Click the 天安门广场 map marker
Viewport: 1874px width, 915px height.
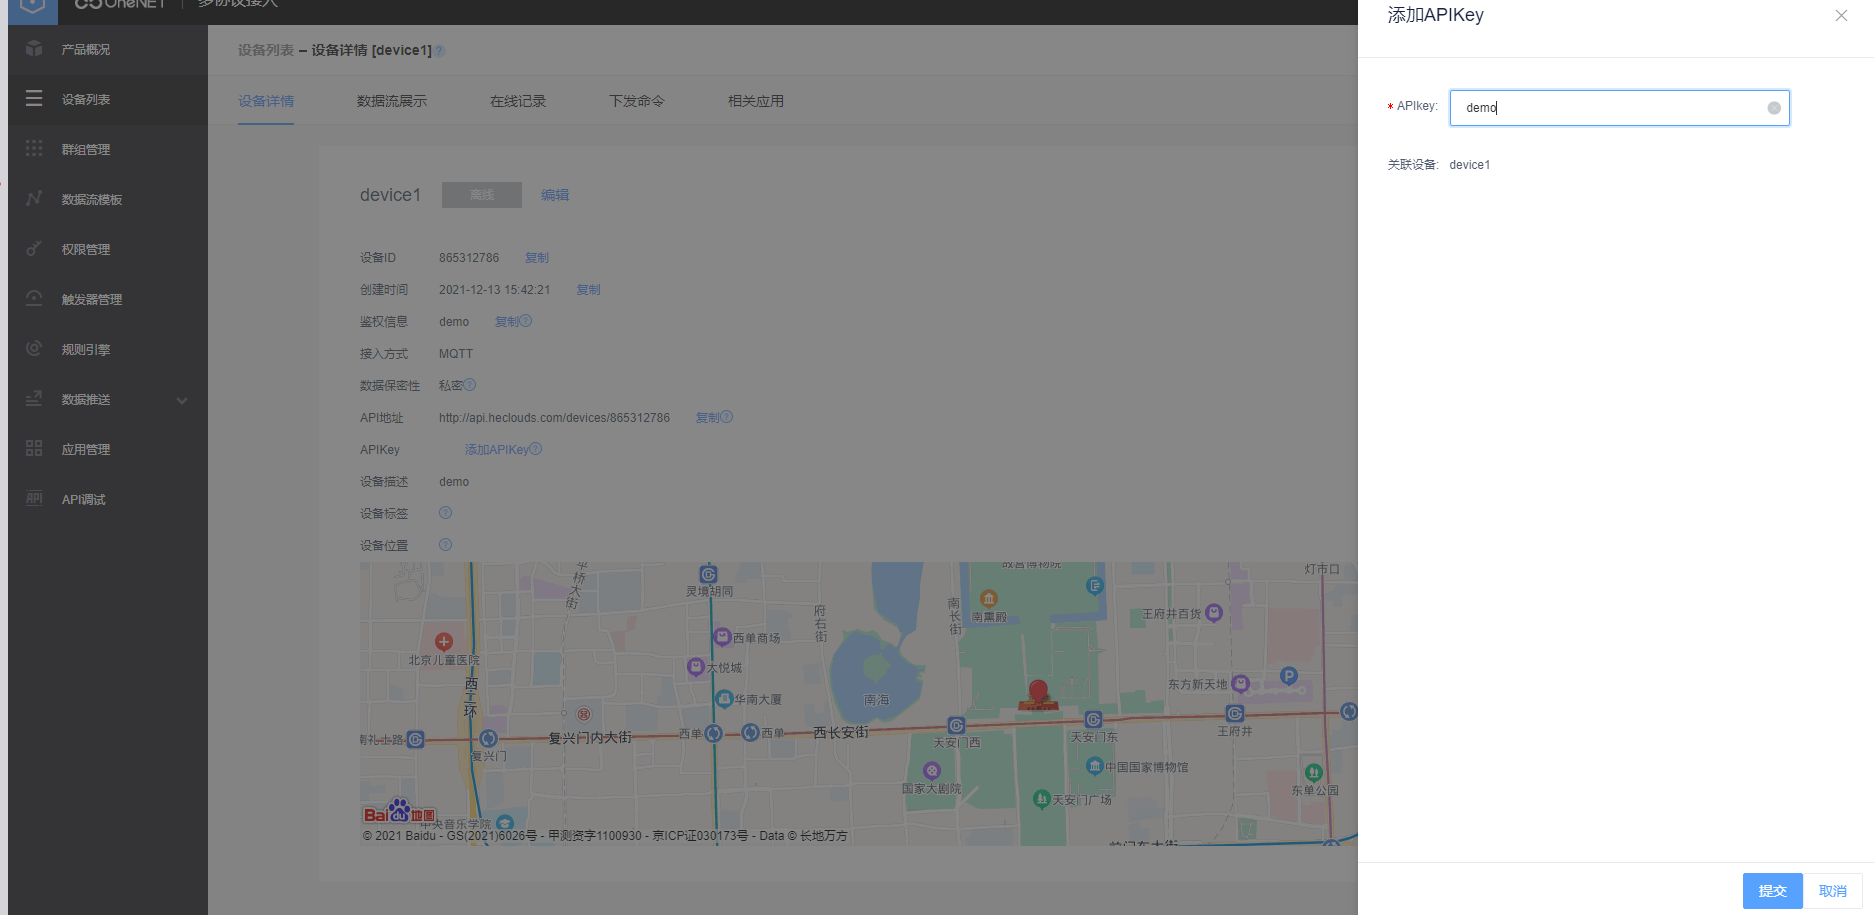(1041, 799)
